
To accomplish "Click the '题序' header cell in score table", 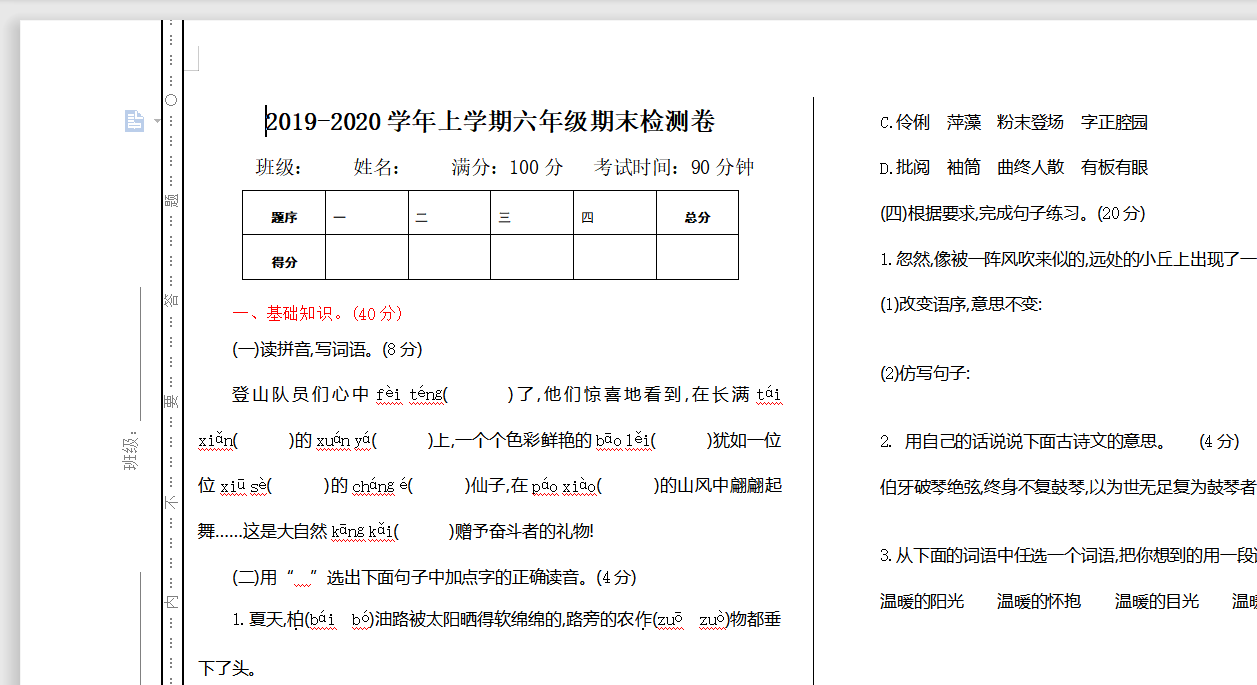I will pyautogui.click(x=284, y=217).
